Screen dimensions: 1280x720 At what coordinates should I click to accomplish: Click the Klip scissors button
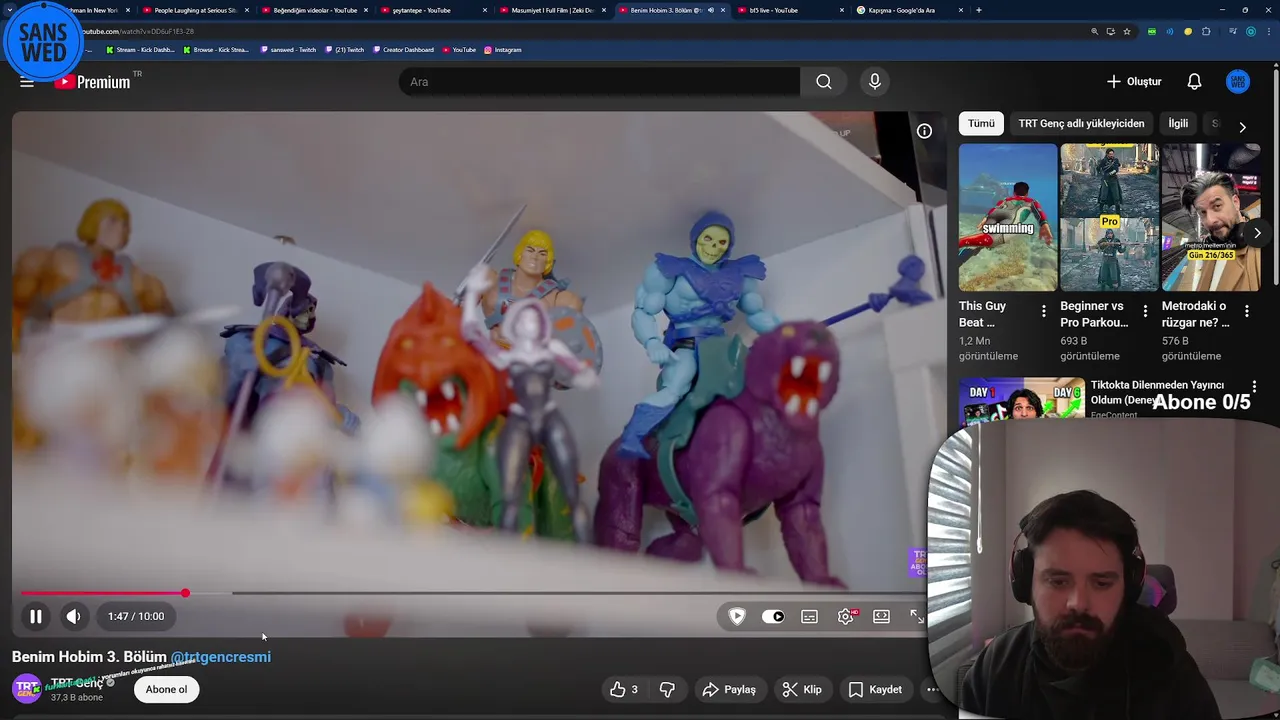click(802, 689)
